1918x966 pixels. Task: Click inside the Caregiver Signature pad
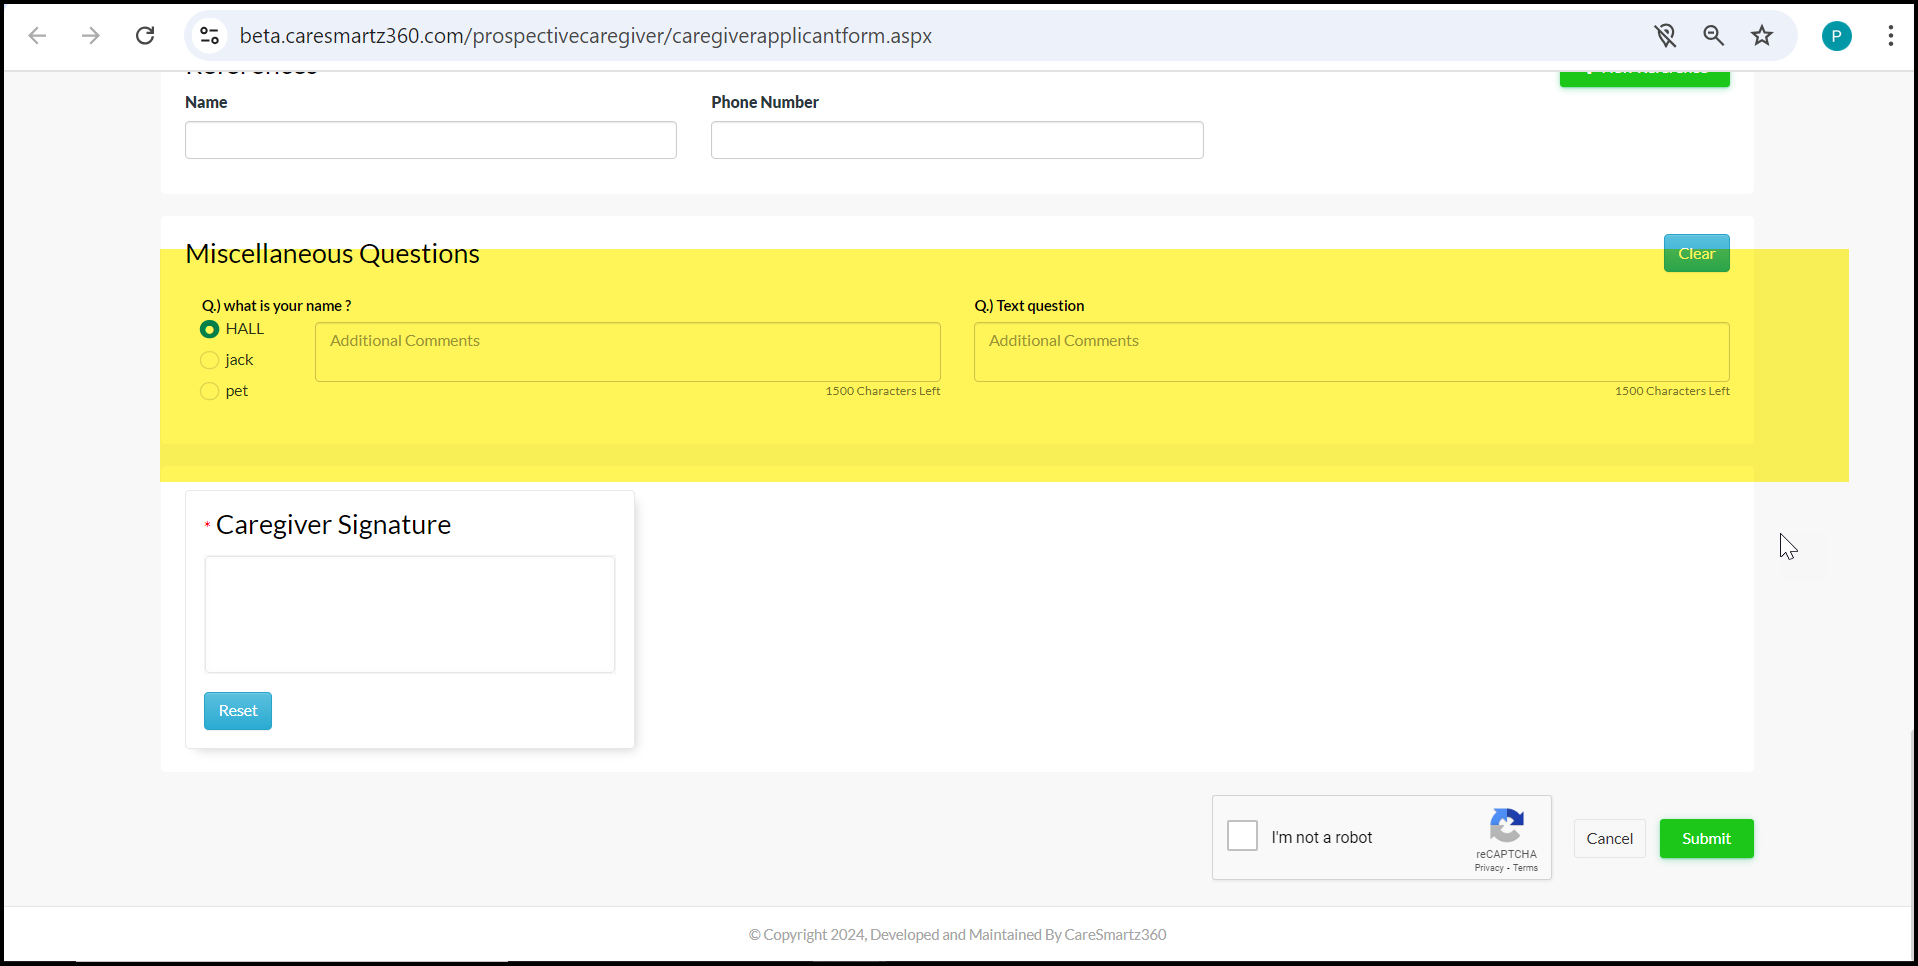410,614
